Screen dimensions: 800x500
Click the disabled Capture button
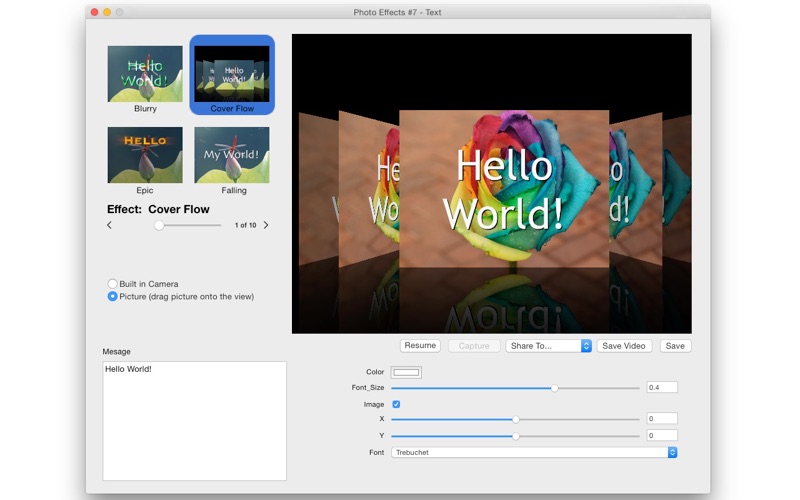tap(474, 346)
